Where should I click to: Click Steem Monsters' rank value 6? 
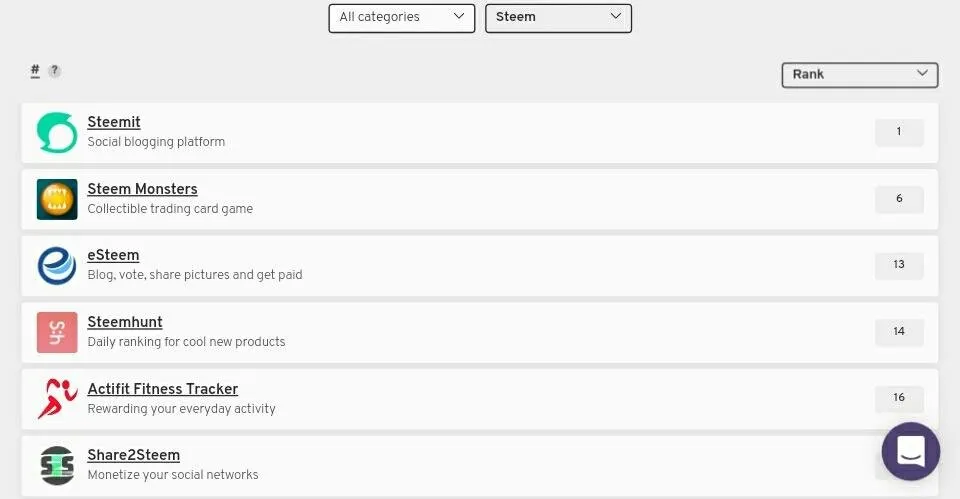tap(899, 199)
